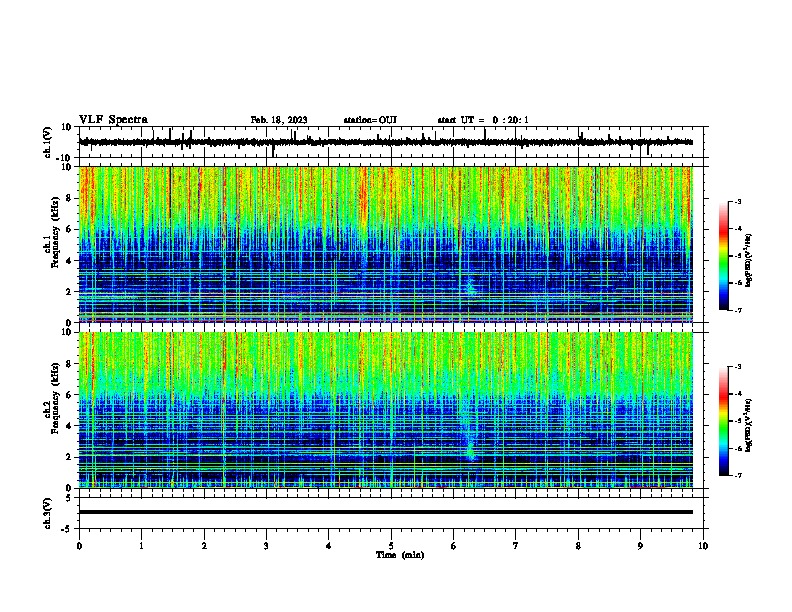The height and width of the screenshot is (612, 792).
Task: Click the "8" kHz tick on the ch.1 frequency axis
Action: (x=70, y=198)
